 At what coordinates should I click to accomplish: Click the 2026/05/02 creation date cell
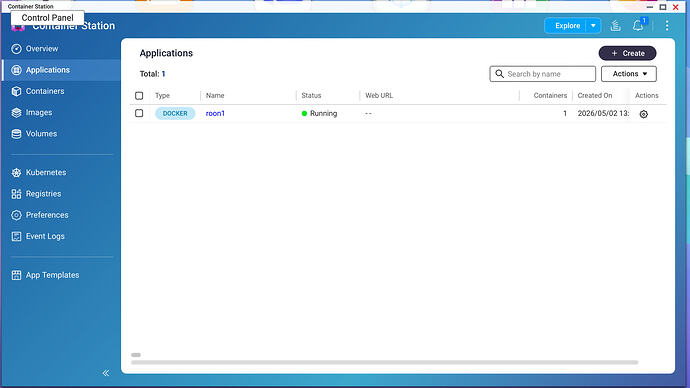pos(603,113)
